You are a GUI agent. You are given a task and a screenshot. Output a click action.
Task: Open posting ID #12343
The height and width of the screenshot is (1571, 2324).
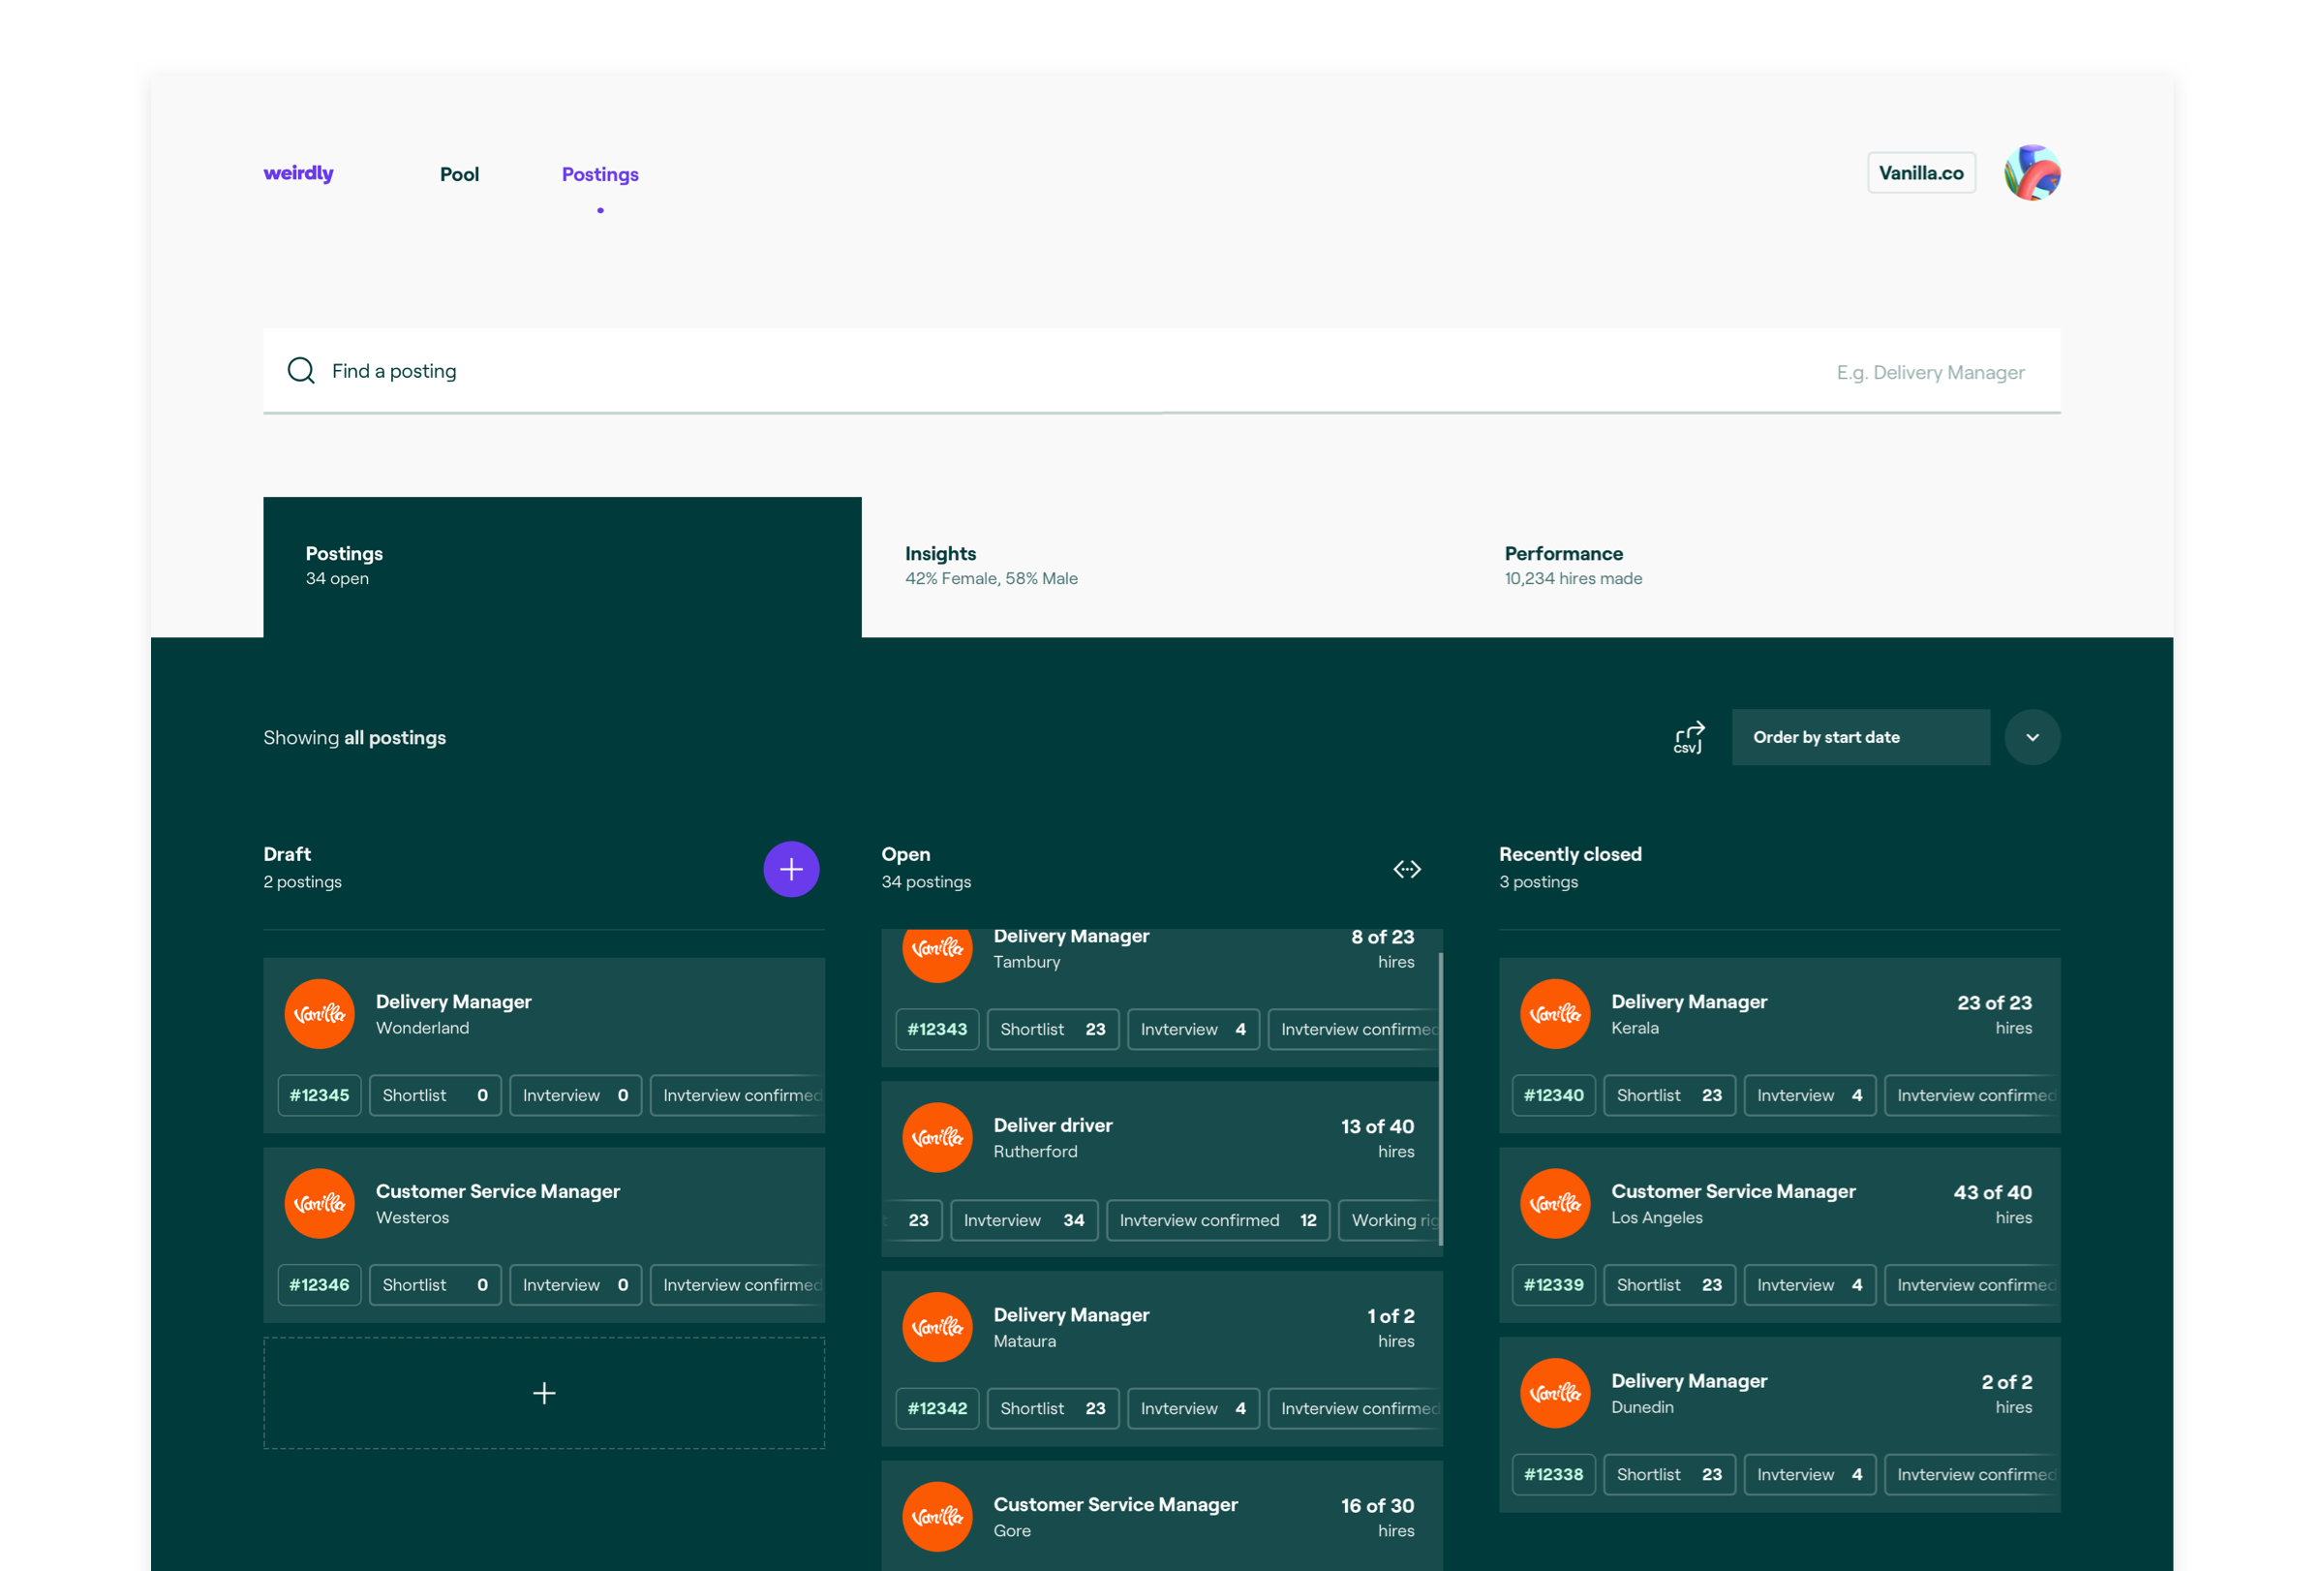(x=937, y=1029)
